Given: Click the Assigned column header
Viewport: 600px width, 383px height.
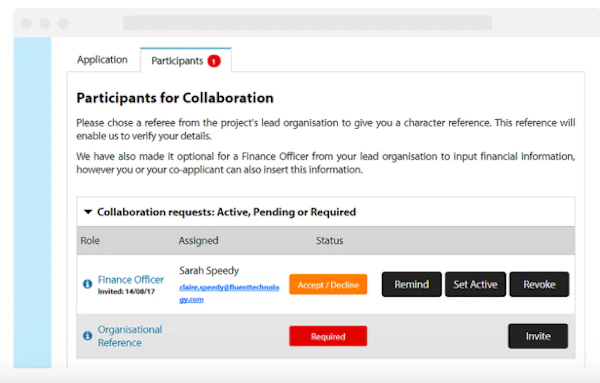Looking at the screenshot, I should 198,241.
